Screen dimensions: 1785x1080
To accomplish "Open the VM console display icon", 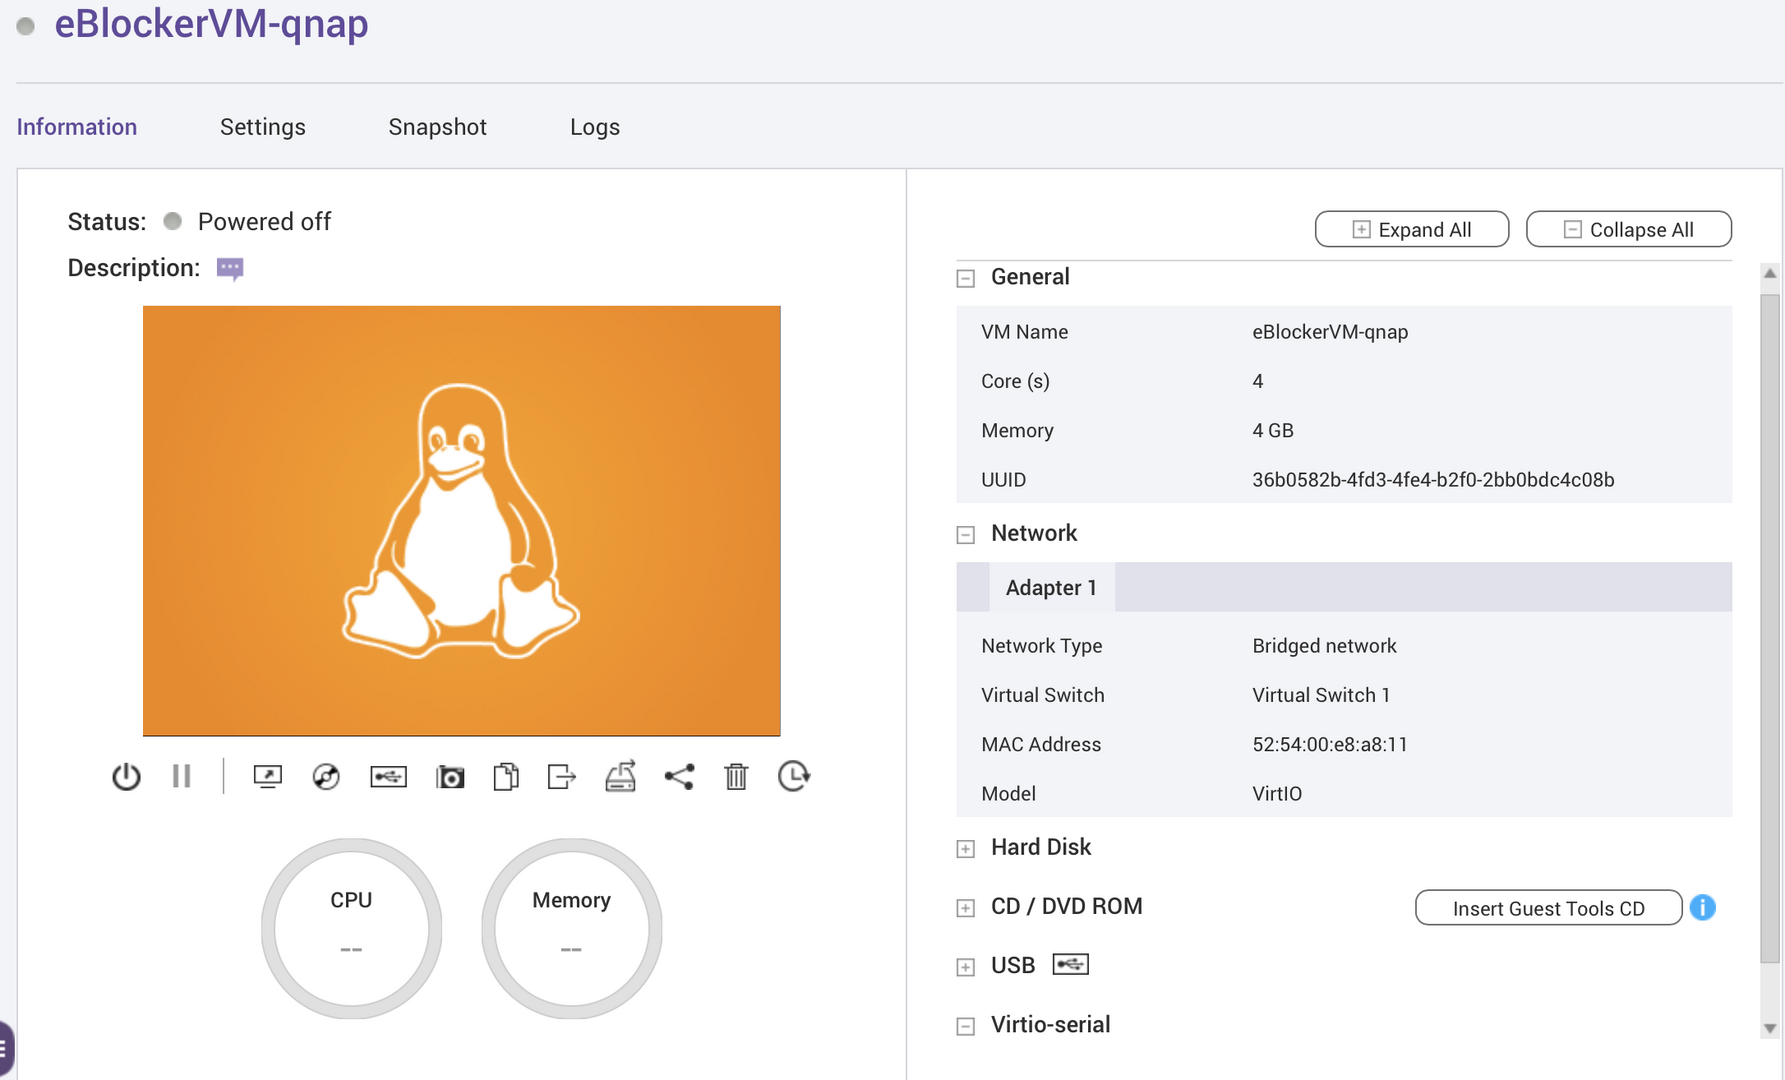I will [268, 776].
